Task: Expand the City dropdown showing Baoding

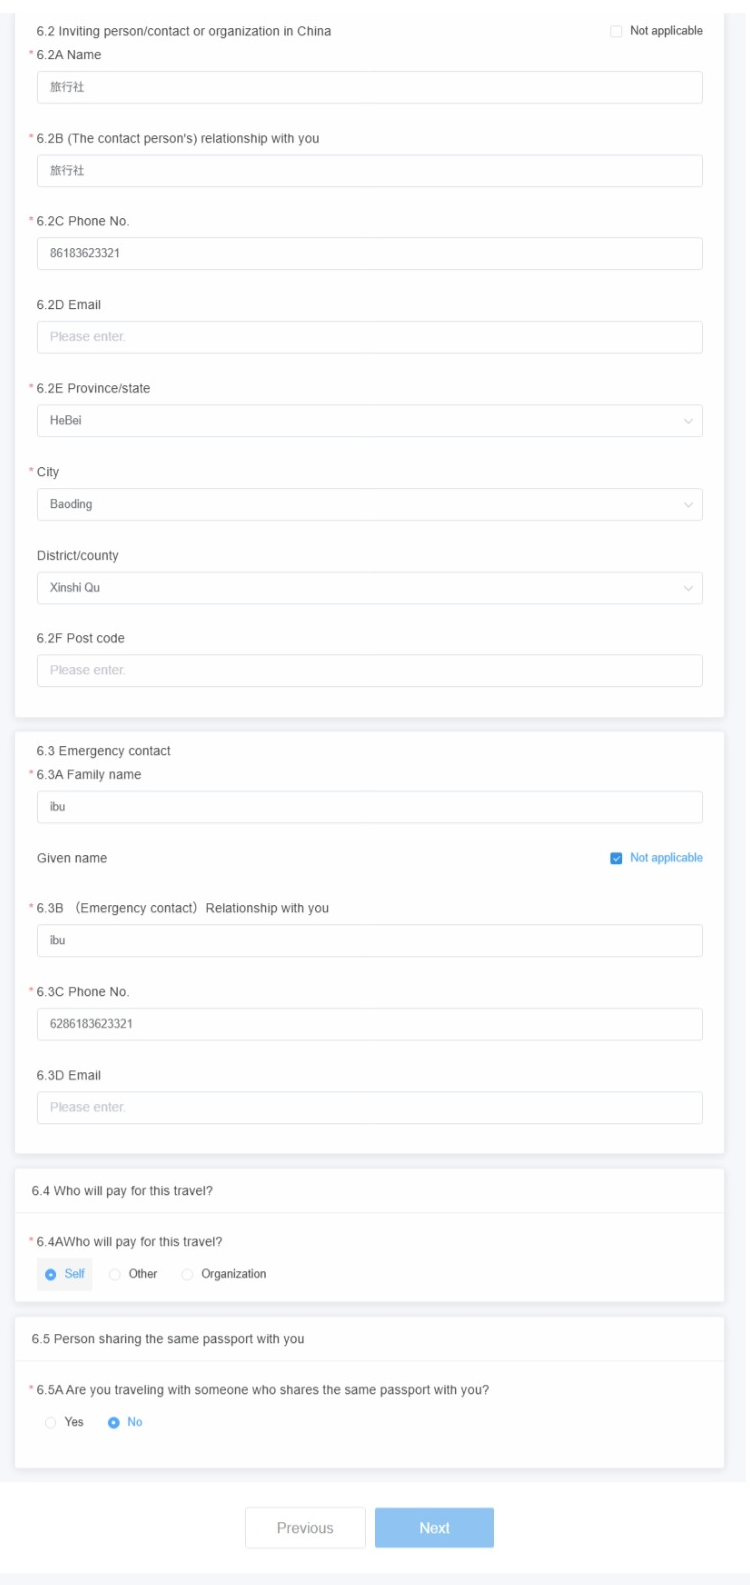Action: point(369,504)
